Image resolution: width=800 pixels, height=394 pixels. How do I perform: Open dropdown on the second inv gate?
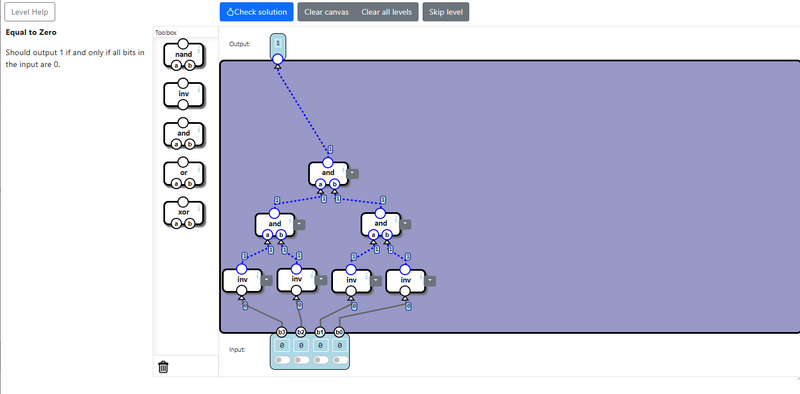[x=321, y=280]
